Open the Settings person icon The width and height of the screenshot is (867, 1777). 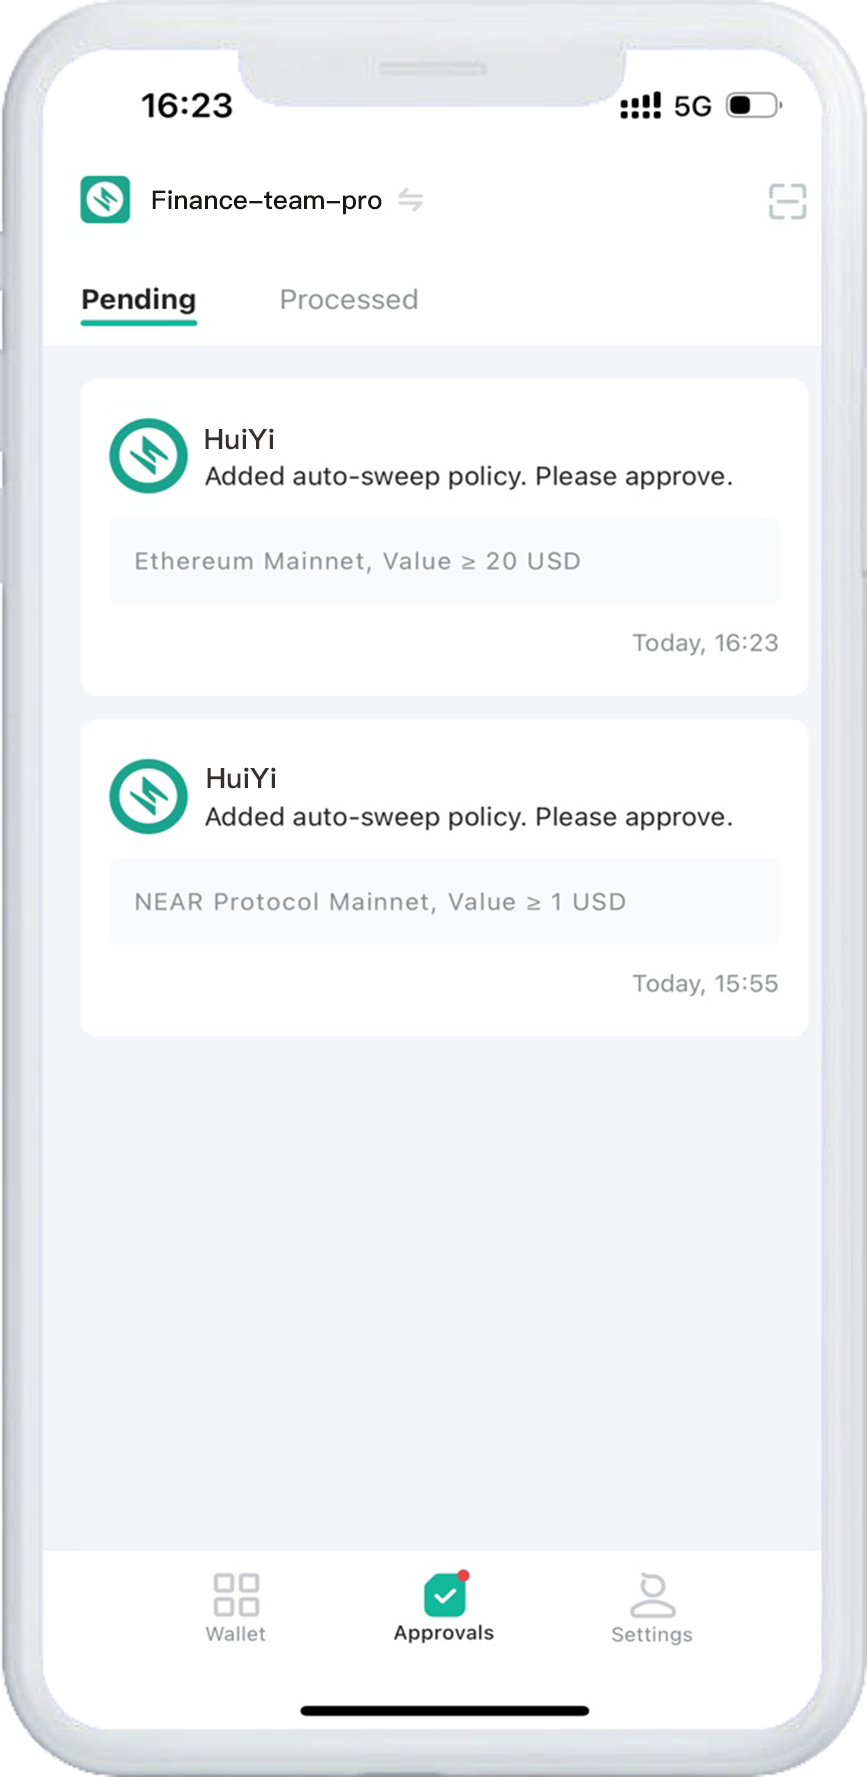pos(652,1594)
